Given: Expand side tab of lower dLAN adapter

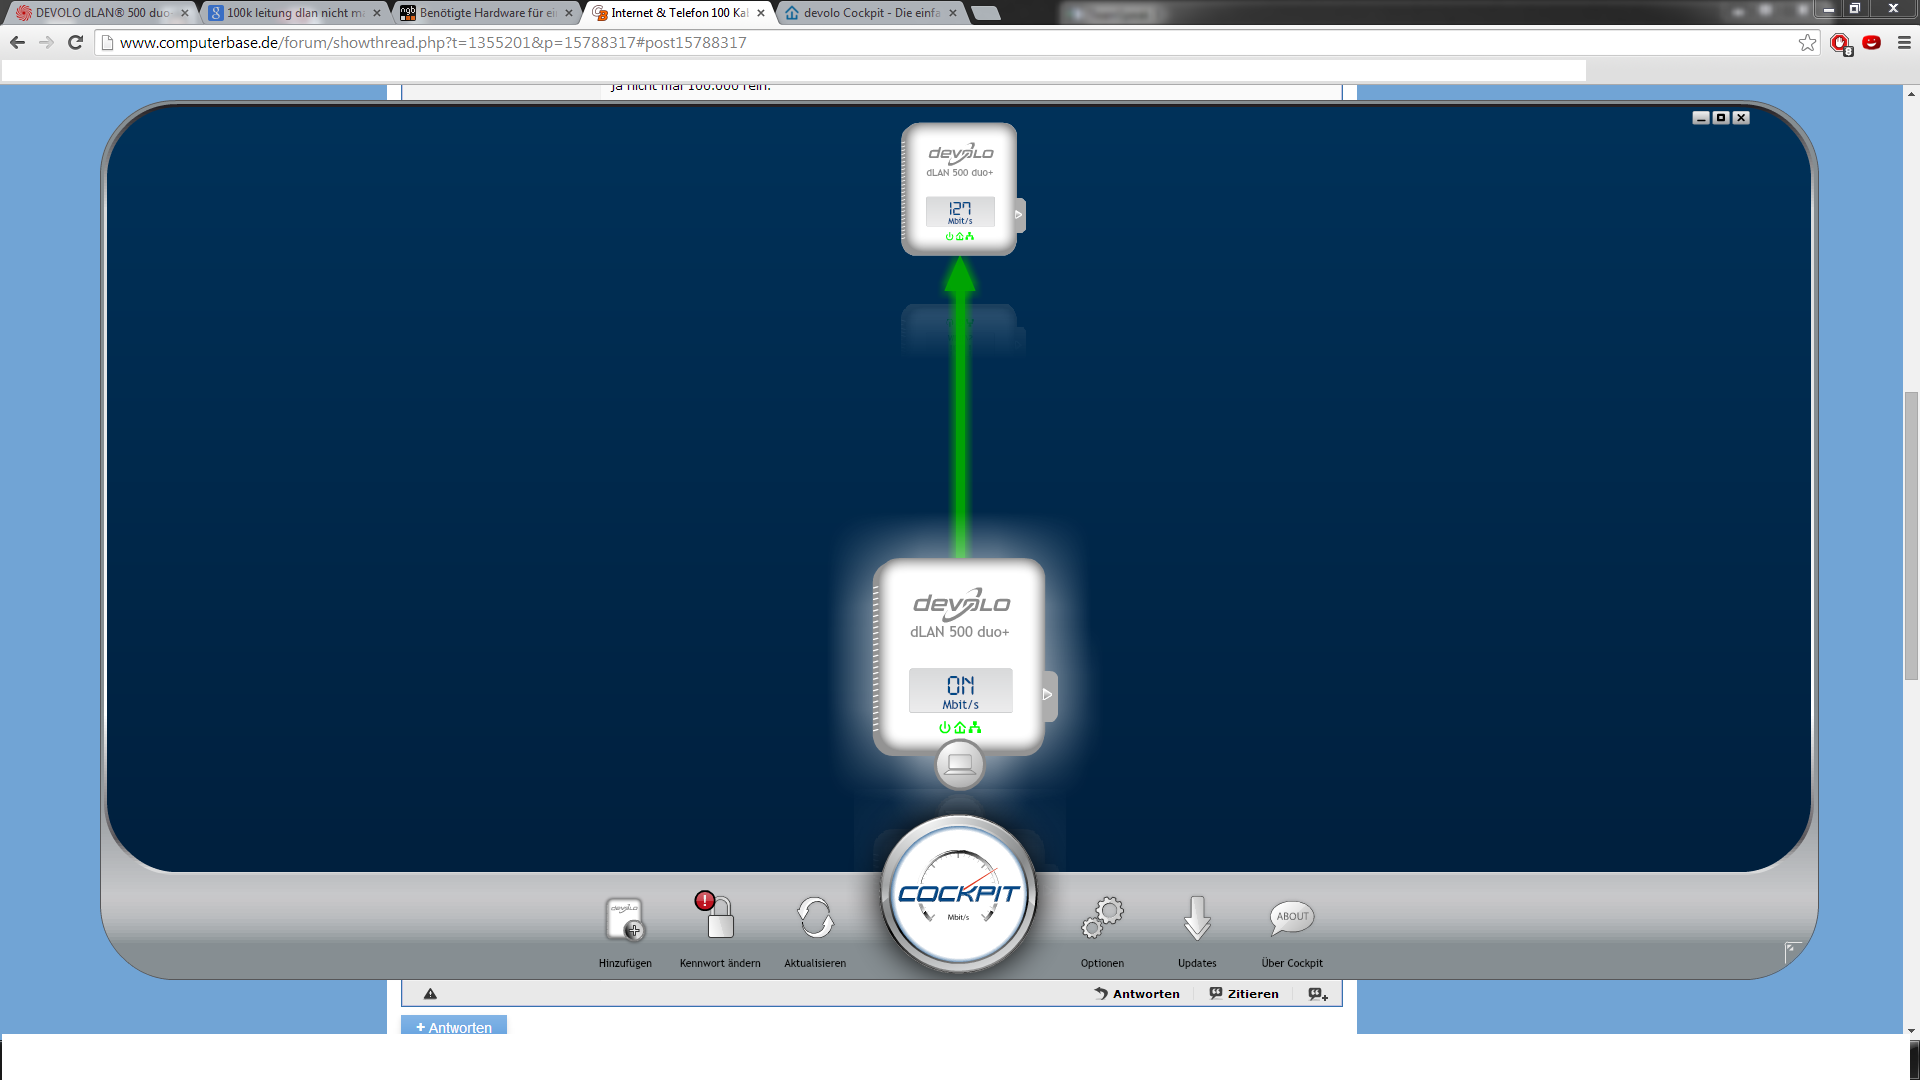Looking at the screenshot, I should [x=1048, y=694].
